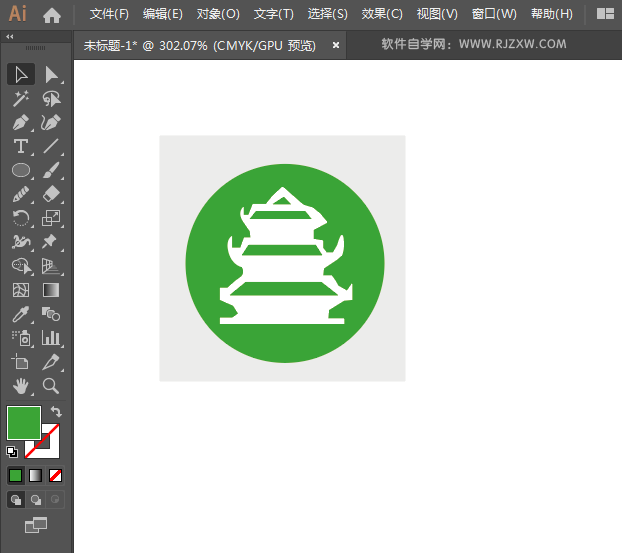Select the Eraser tool
622x553 pixels.
51,194
